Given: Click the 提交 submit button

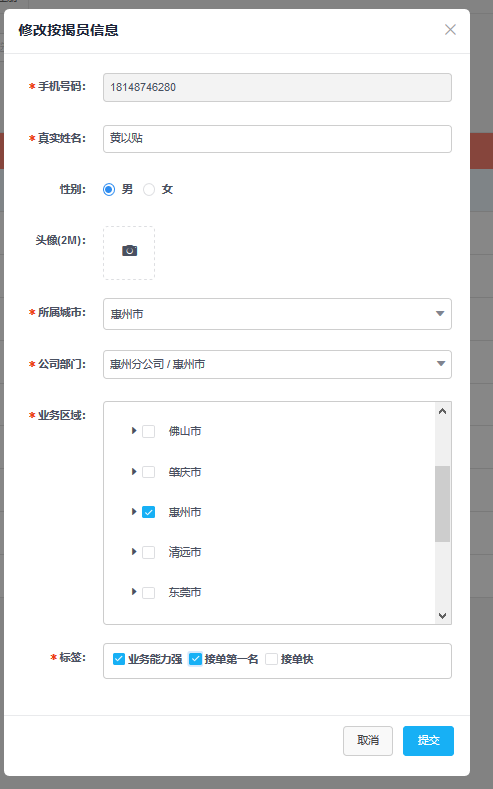Looking at the screenshot, I should coord(428,741).
